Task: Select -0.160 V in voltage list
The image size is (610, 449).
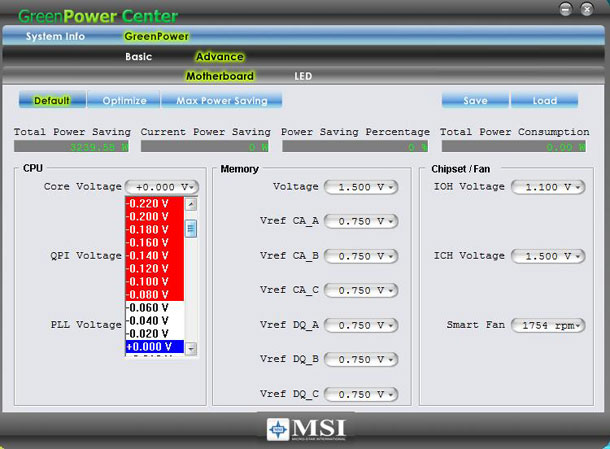Action: (154, 243)
